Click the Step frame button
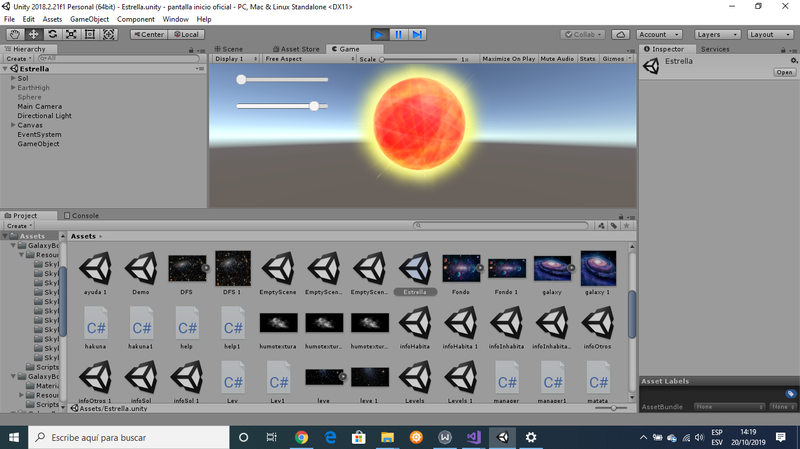This screenshot has height=449, width=800. [418, 34]
